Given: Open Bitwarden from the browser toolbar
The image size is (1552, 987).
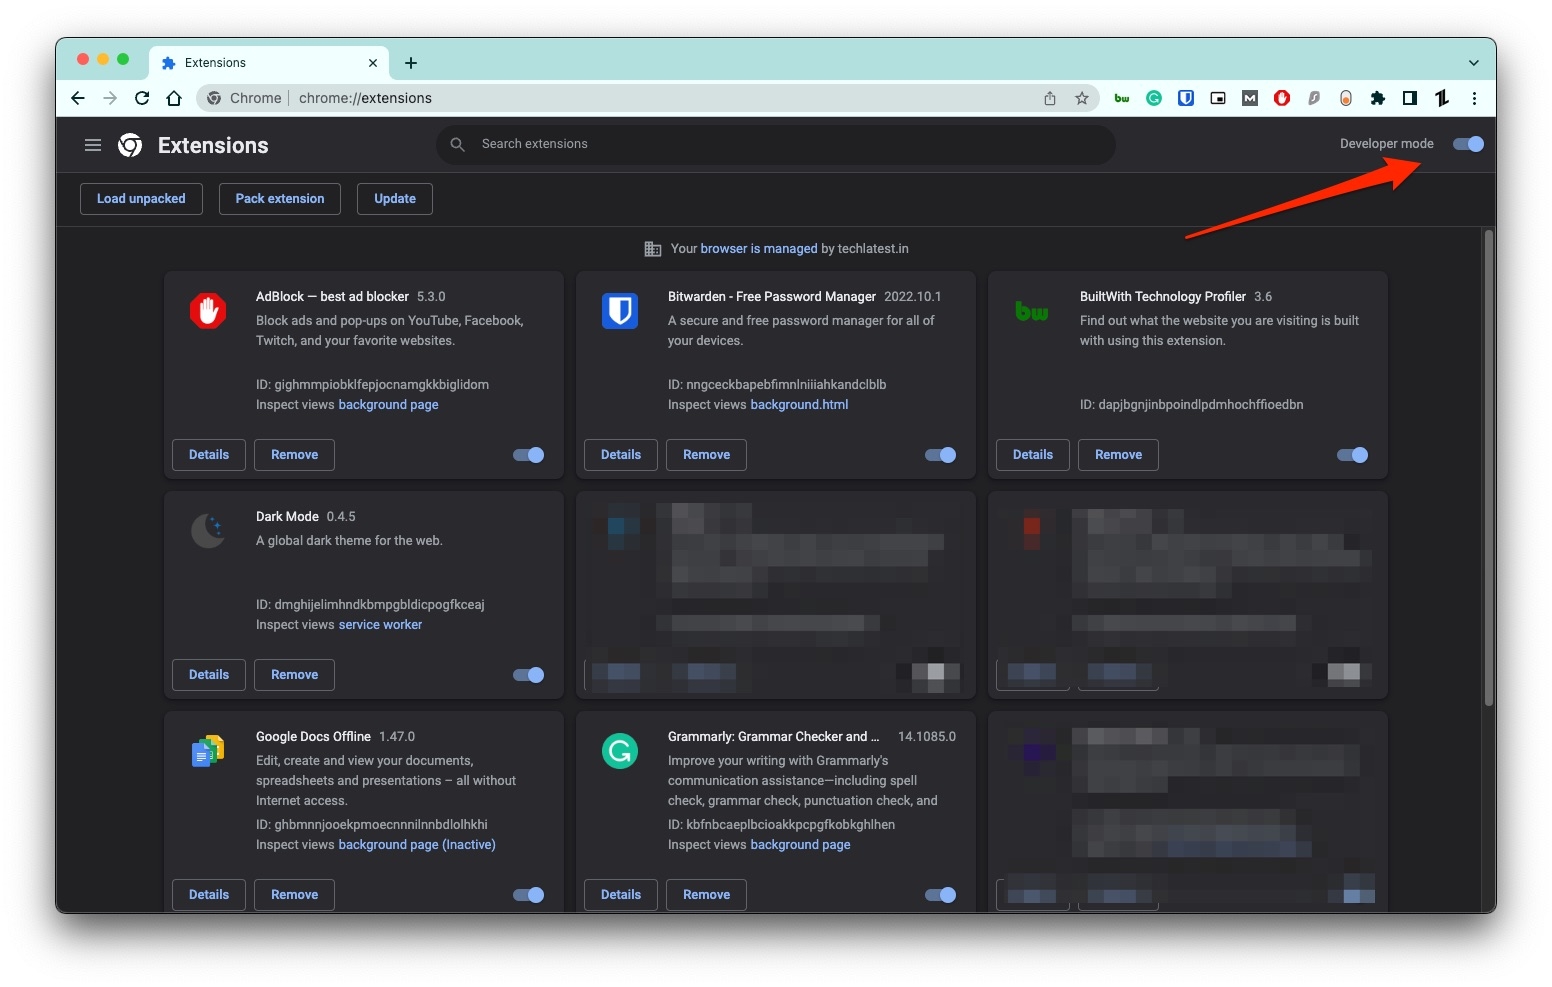Looking at the screenshot, I should (1185, 98).
